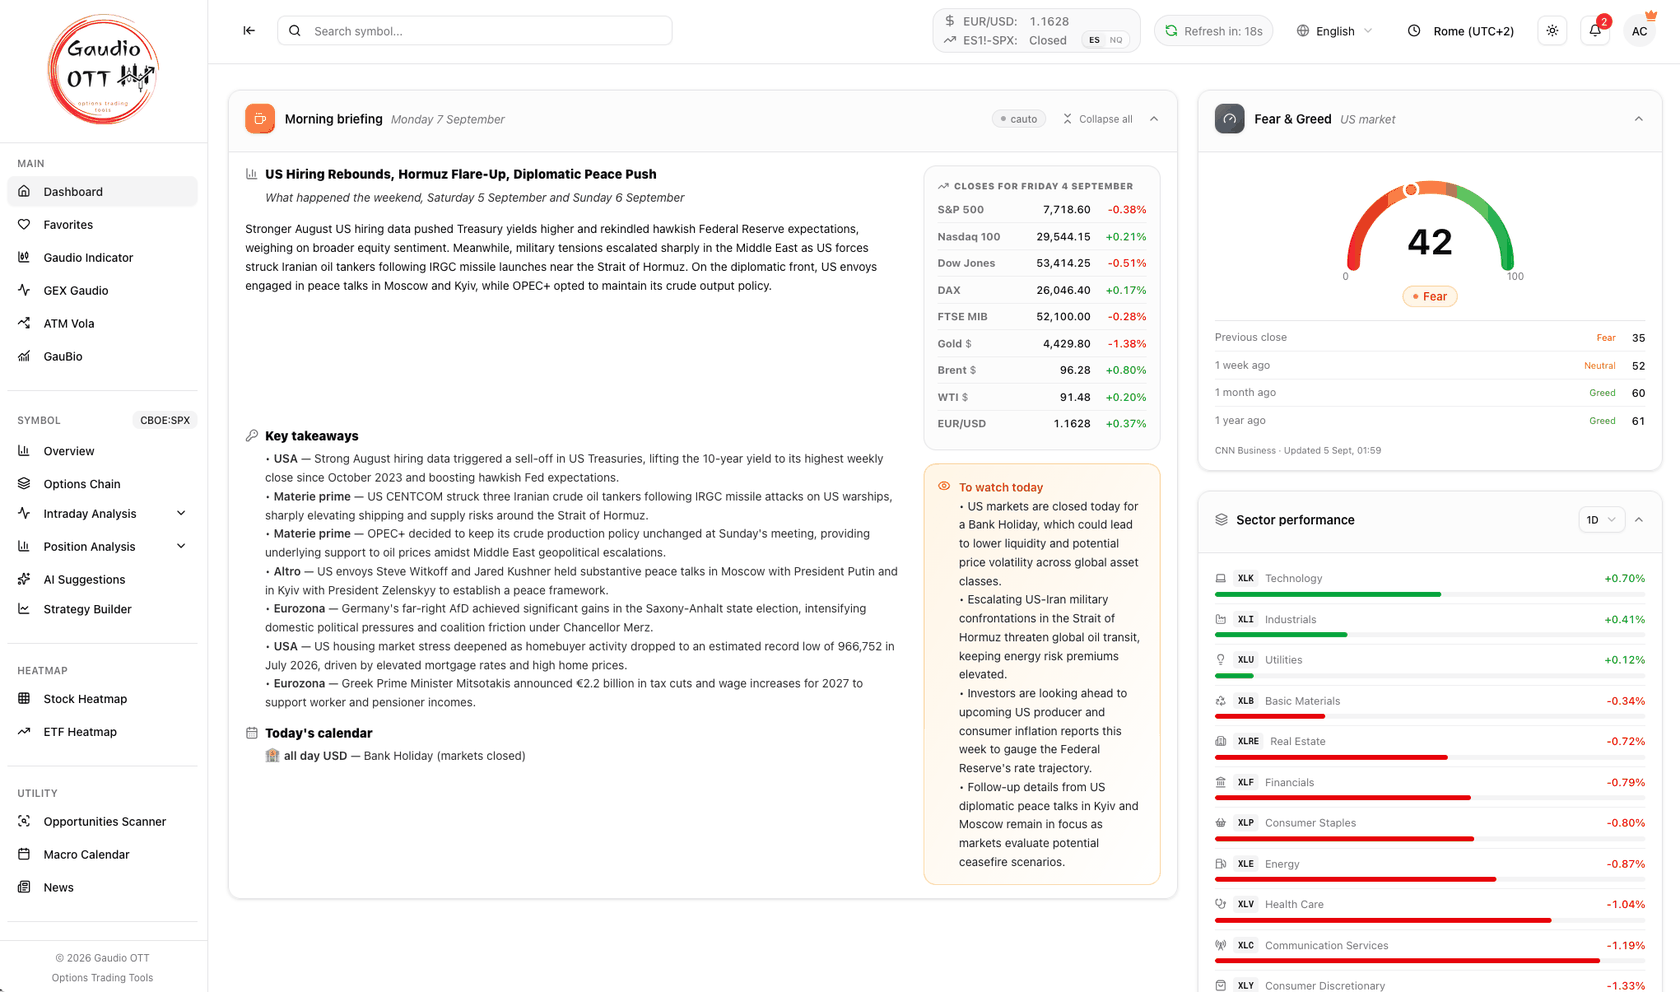The image size is (1680, 992).
Task: Open the English language dropdown
Action: pyautogui.click(x=1335, y=31)
